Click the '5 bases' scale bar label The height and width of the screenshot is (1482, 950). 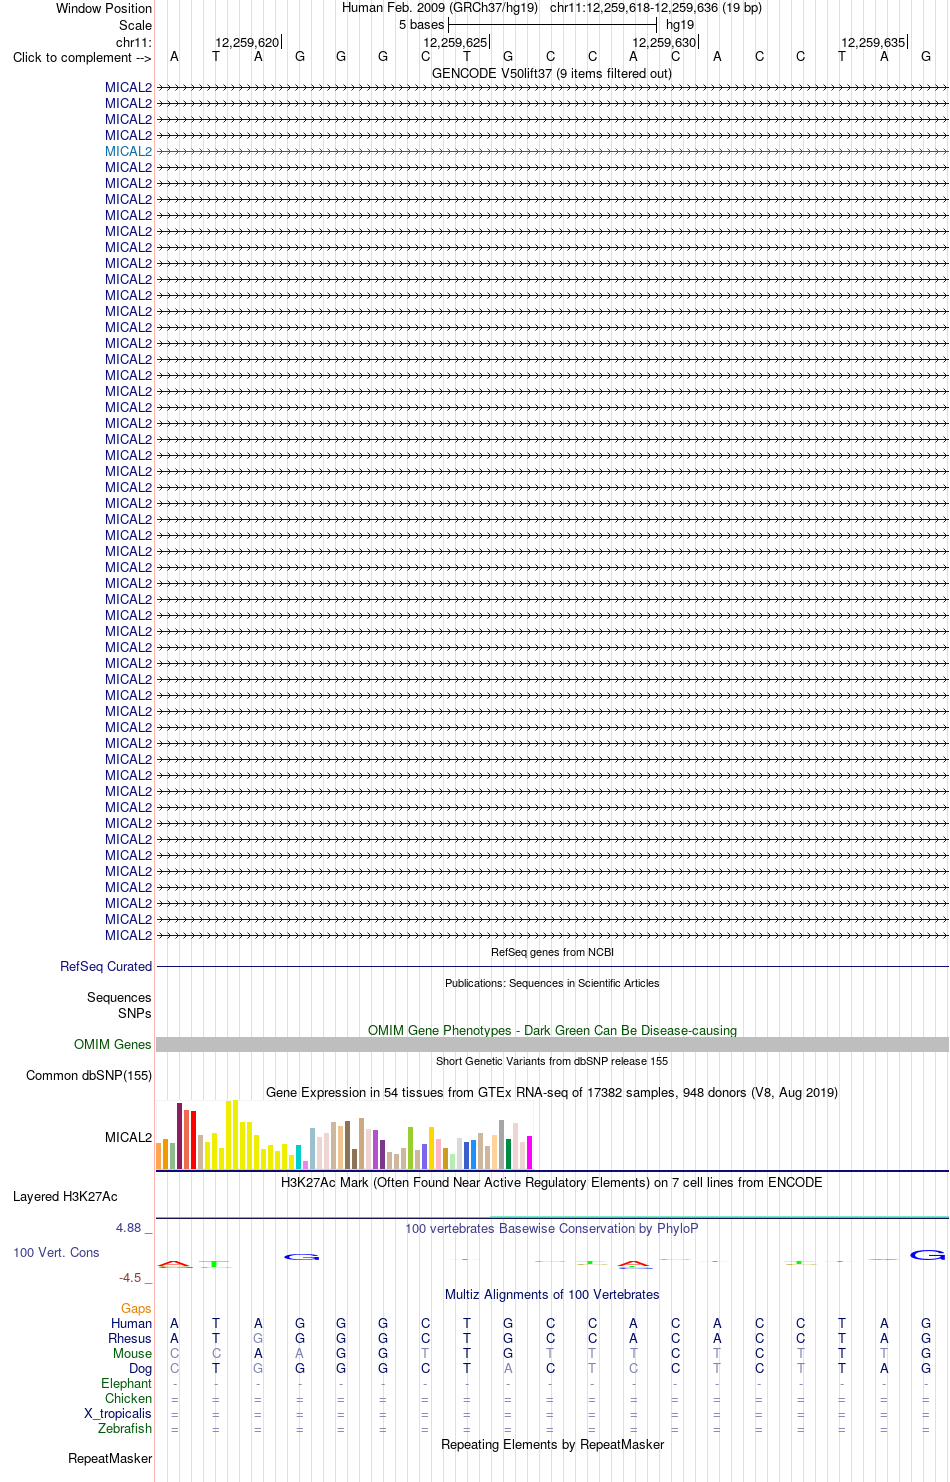(421, 24)
